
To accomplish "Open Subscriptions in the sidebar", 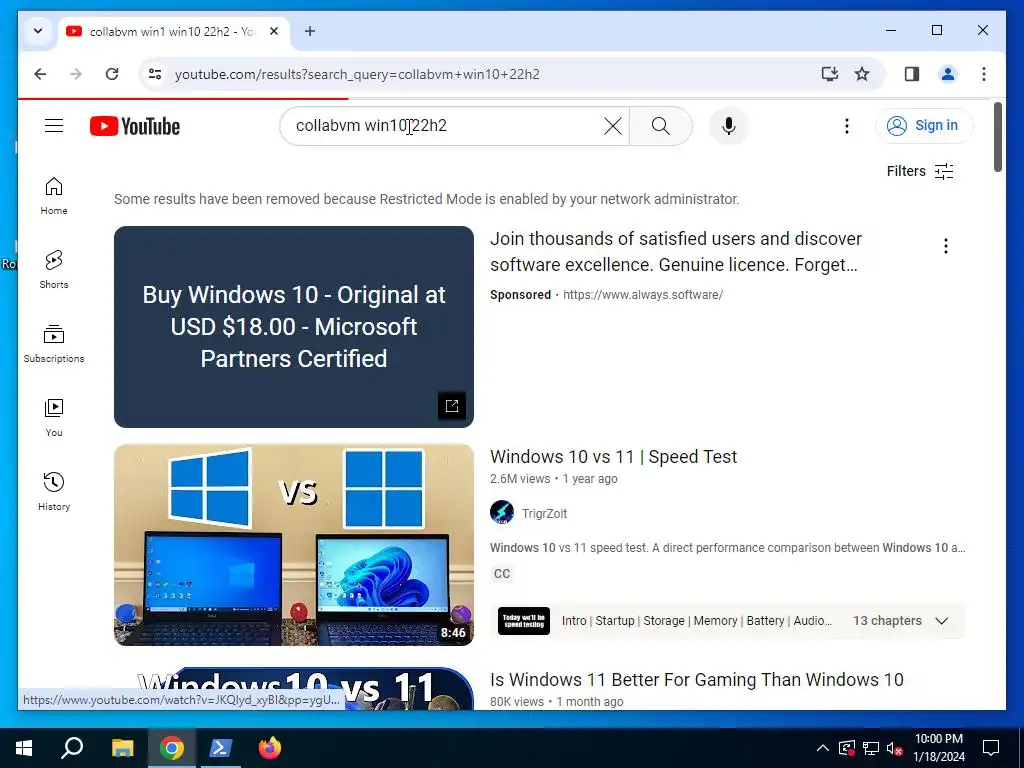I will click(x=54, y=344).
